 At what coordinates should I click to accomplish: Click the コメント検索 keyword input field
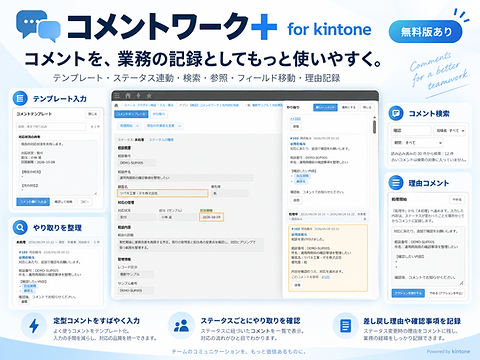[x=411, y=130]
